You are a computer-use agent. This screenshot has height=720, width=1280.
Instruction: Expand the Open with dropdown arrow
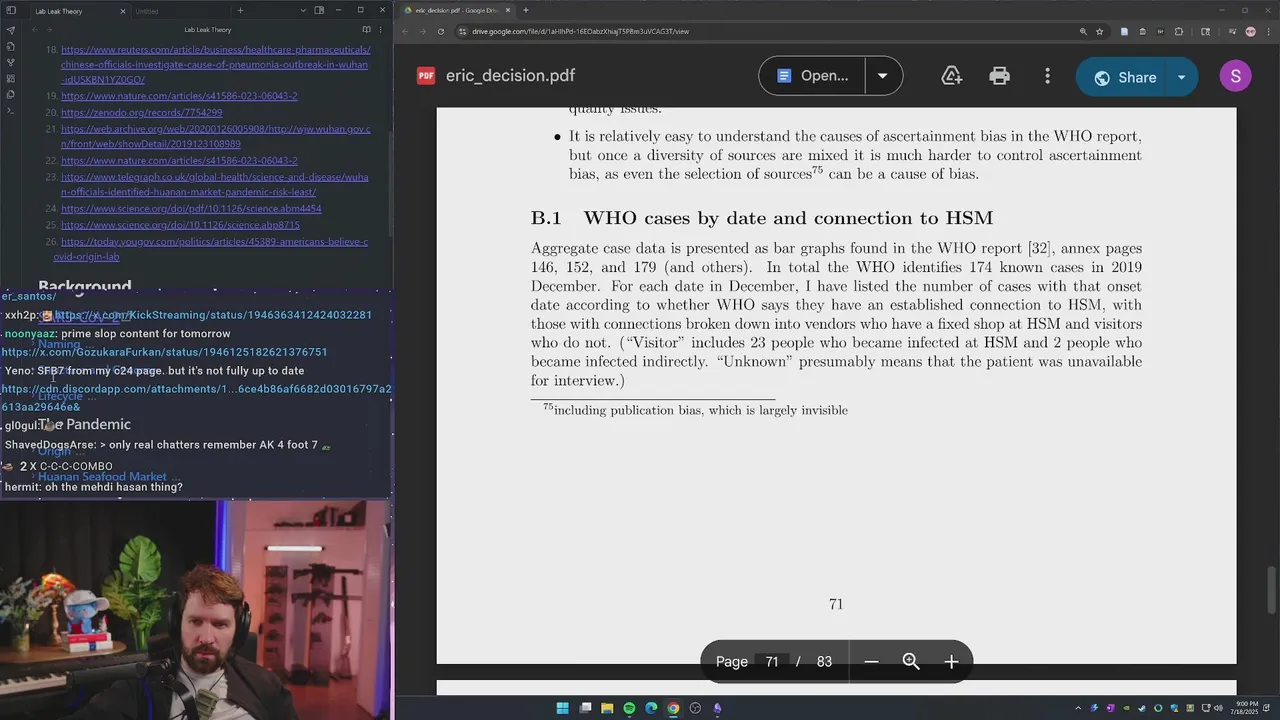click(882, 76)
